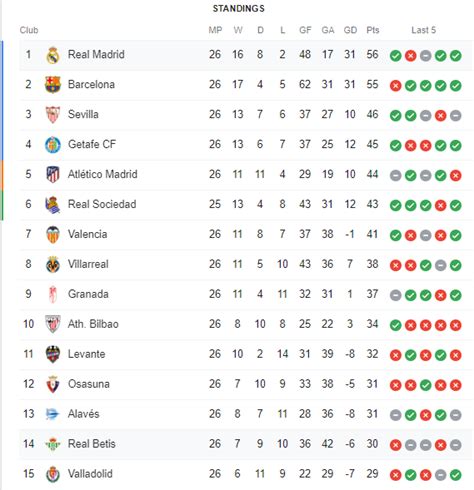Open the Valencia team name link
Viewport: 474px width, 490px height.
[88, 234]
